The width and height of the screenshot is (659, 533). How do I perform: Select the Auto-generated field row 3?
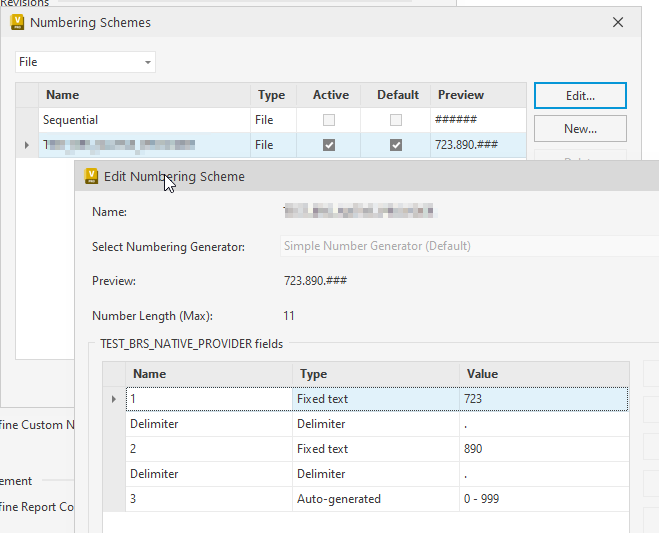(x=210, y=499)
